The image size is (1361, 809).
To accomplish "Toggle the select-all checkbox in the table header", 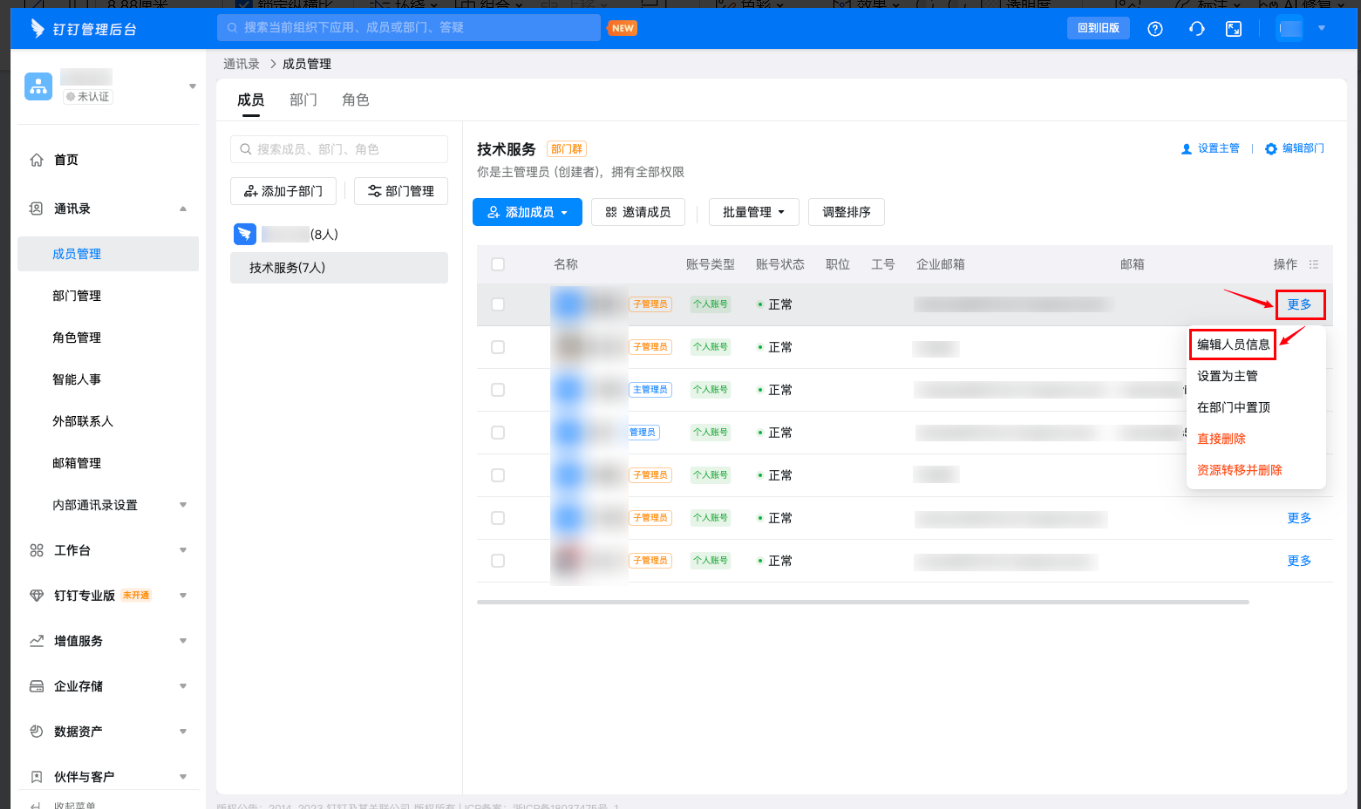I will (x=498, y=264).
